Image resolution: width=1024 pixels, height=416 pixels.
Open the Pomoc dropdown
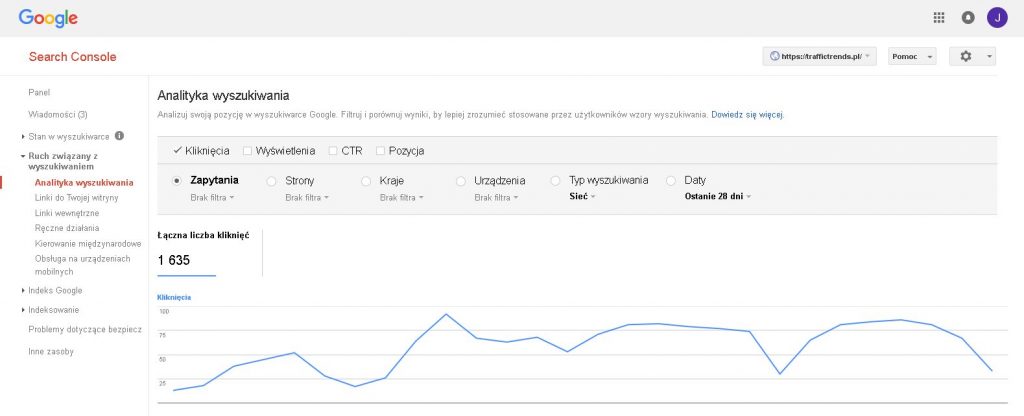pyautogui.click(x=912, y=56)
